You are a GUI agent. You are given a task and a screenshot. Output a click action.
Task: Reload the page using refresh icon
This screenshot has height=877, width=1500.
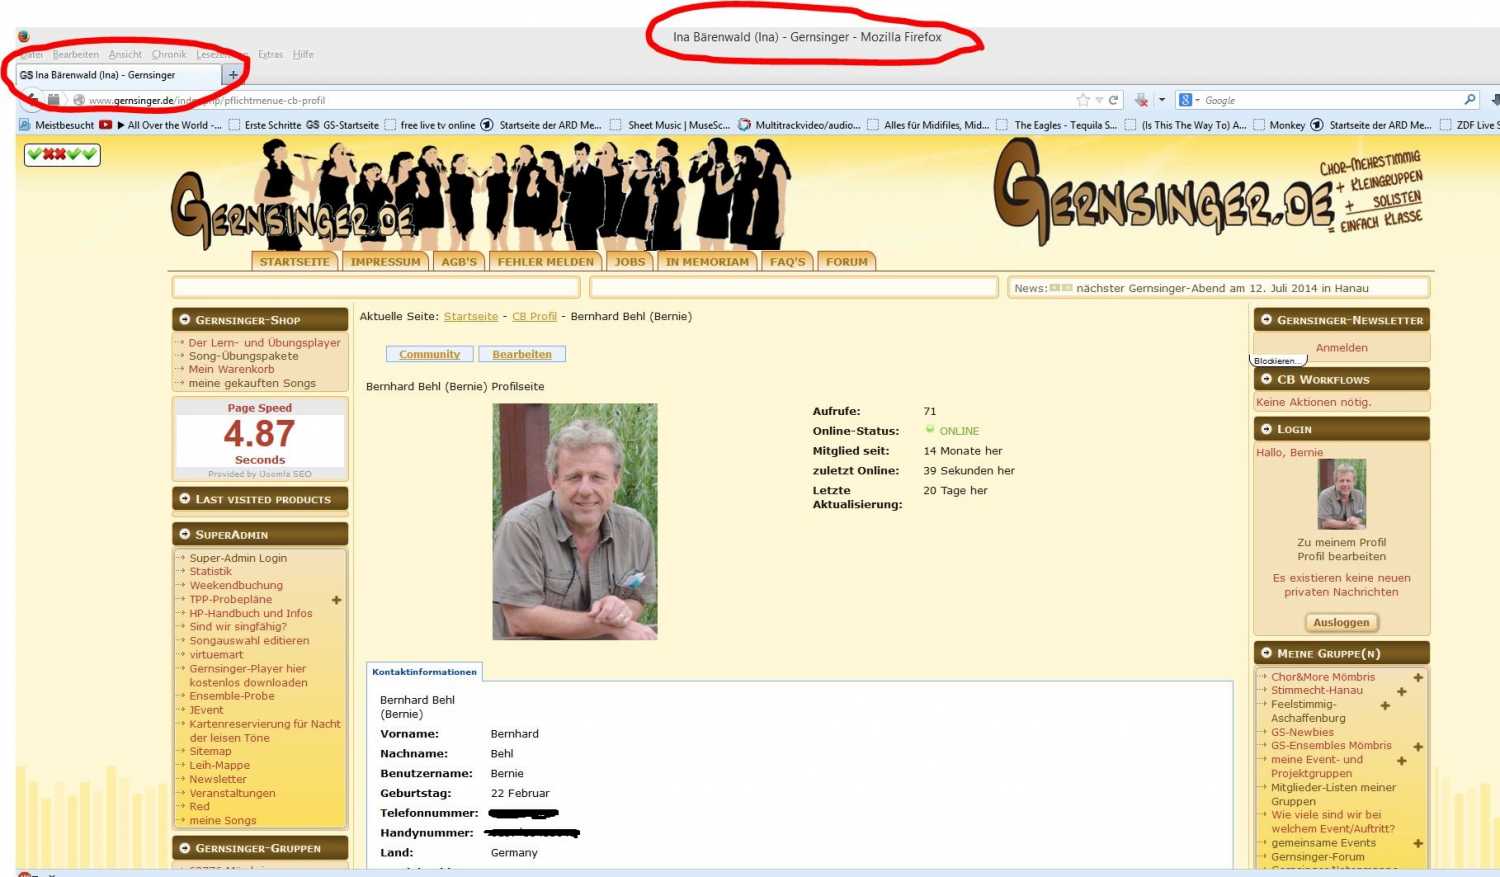(x=1113, y=100)
